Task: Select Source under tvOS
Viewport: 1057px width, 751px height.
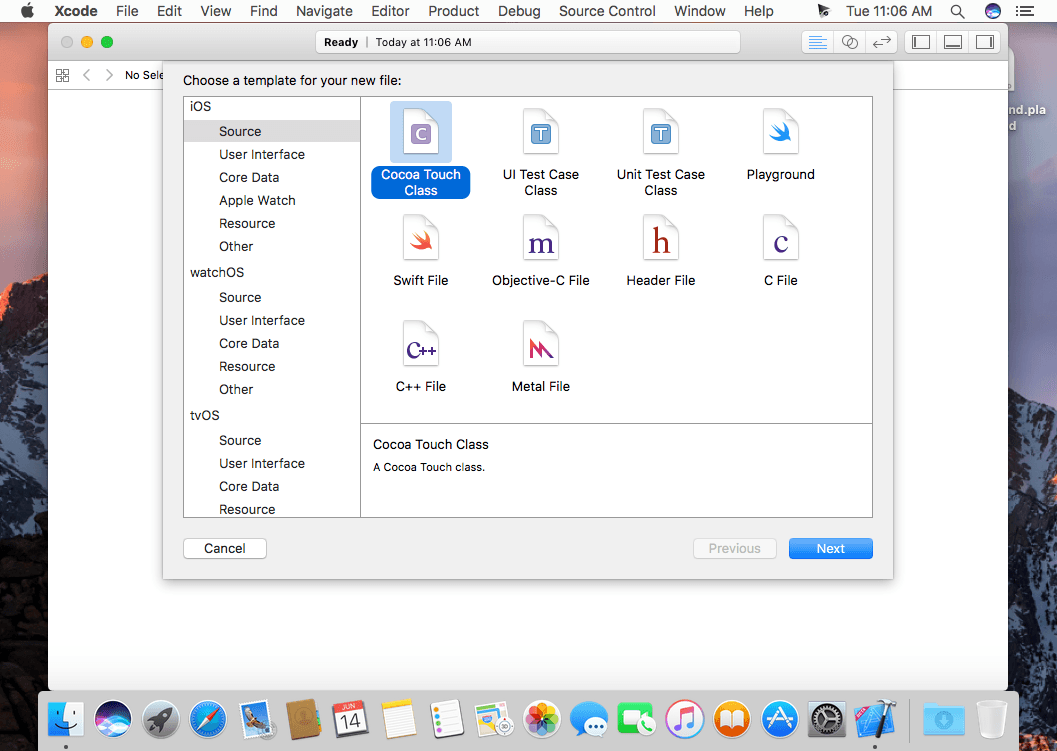Action: (272, 440)
